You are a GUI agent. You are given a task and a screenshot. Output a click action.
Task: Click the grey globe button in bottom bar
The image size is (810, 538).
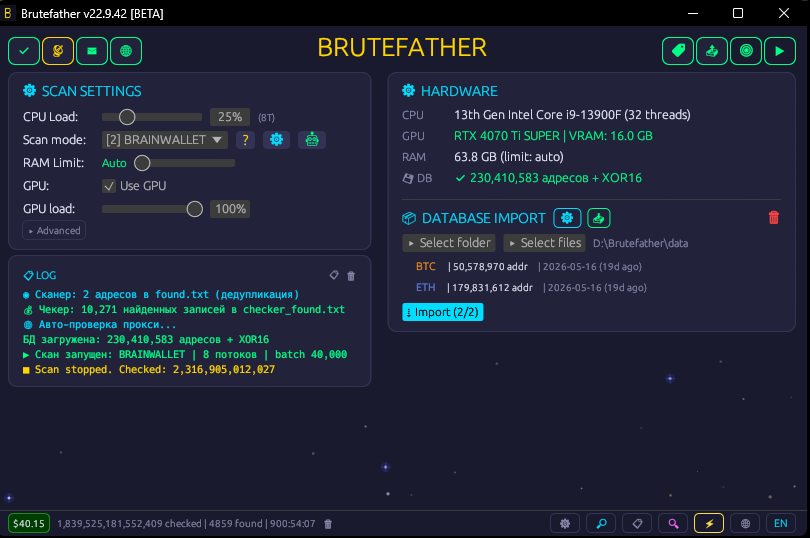coord(745,524)
